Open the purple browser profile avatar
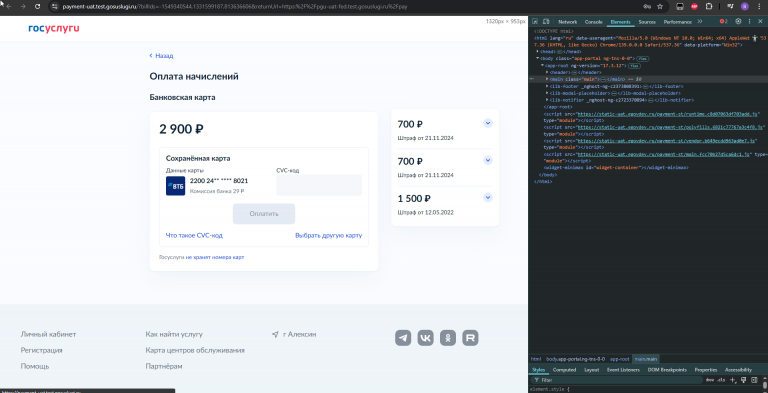 point(744,6)
